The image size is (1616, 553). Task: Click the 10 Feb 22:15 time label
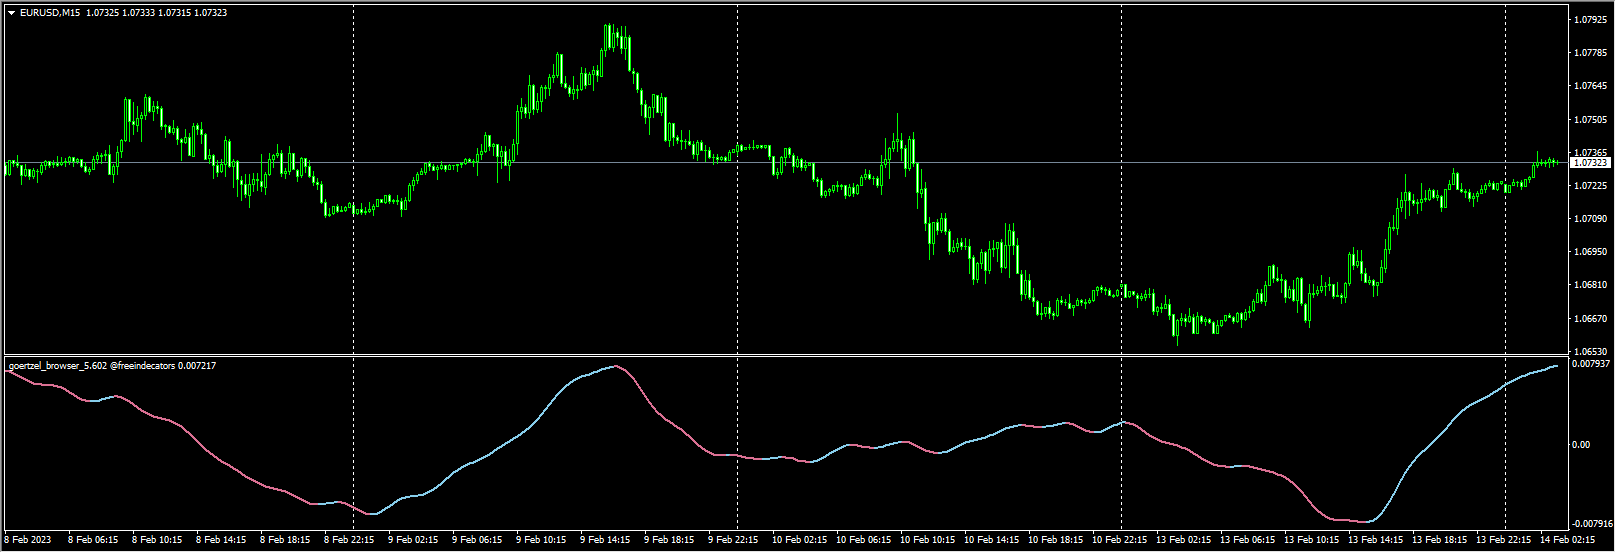(1118, 540)
